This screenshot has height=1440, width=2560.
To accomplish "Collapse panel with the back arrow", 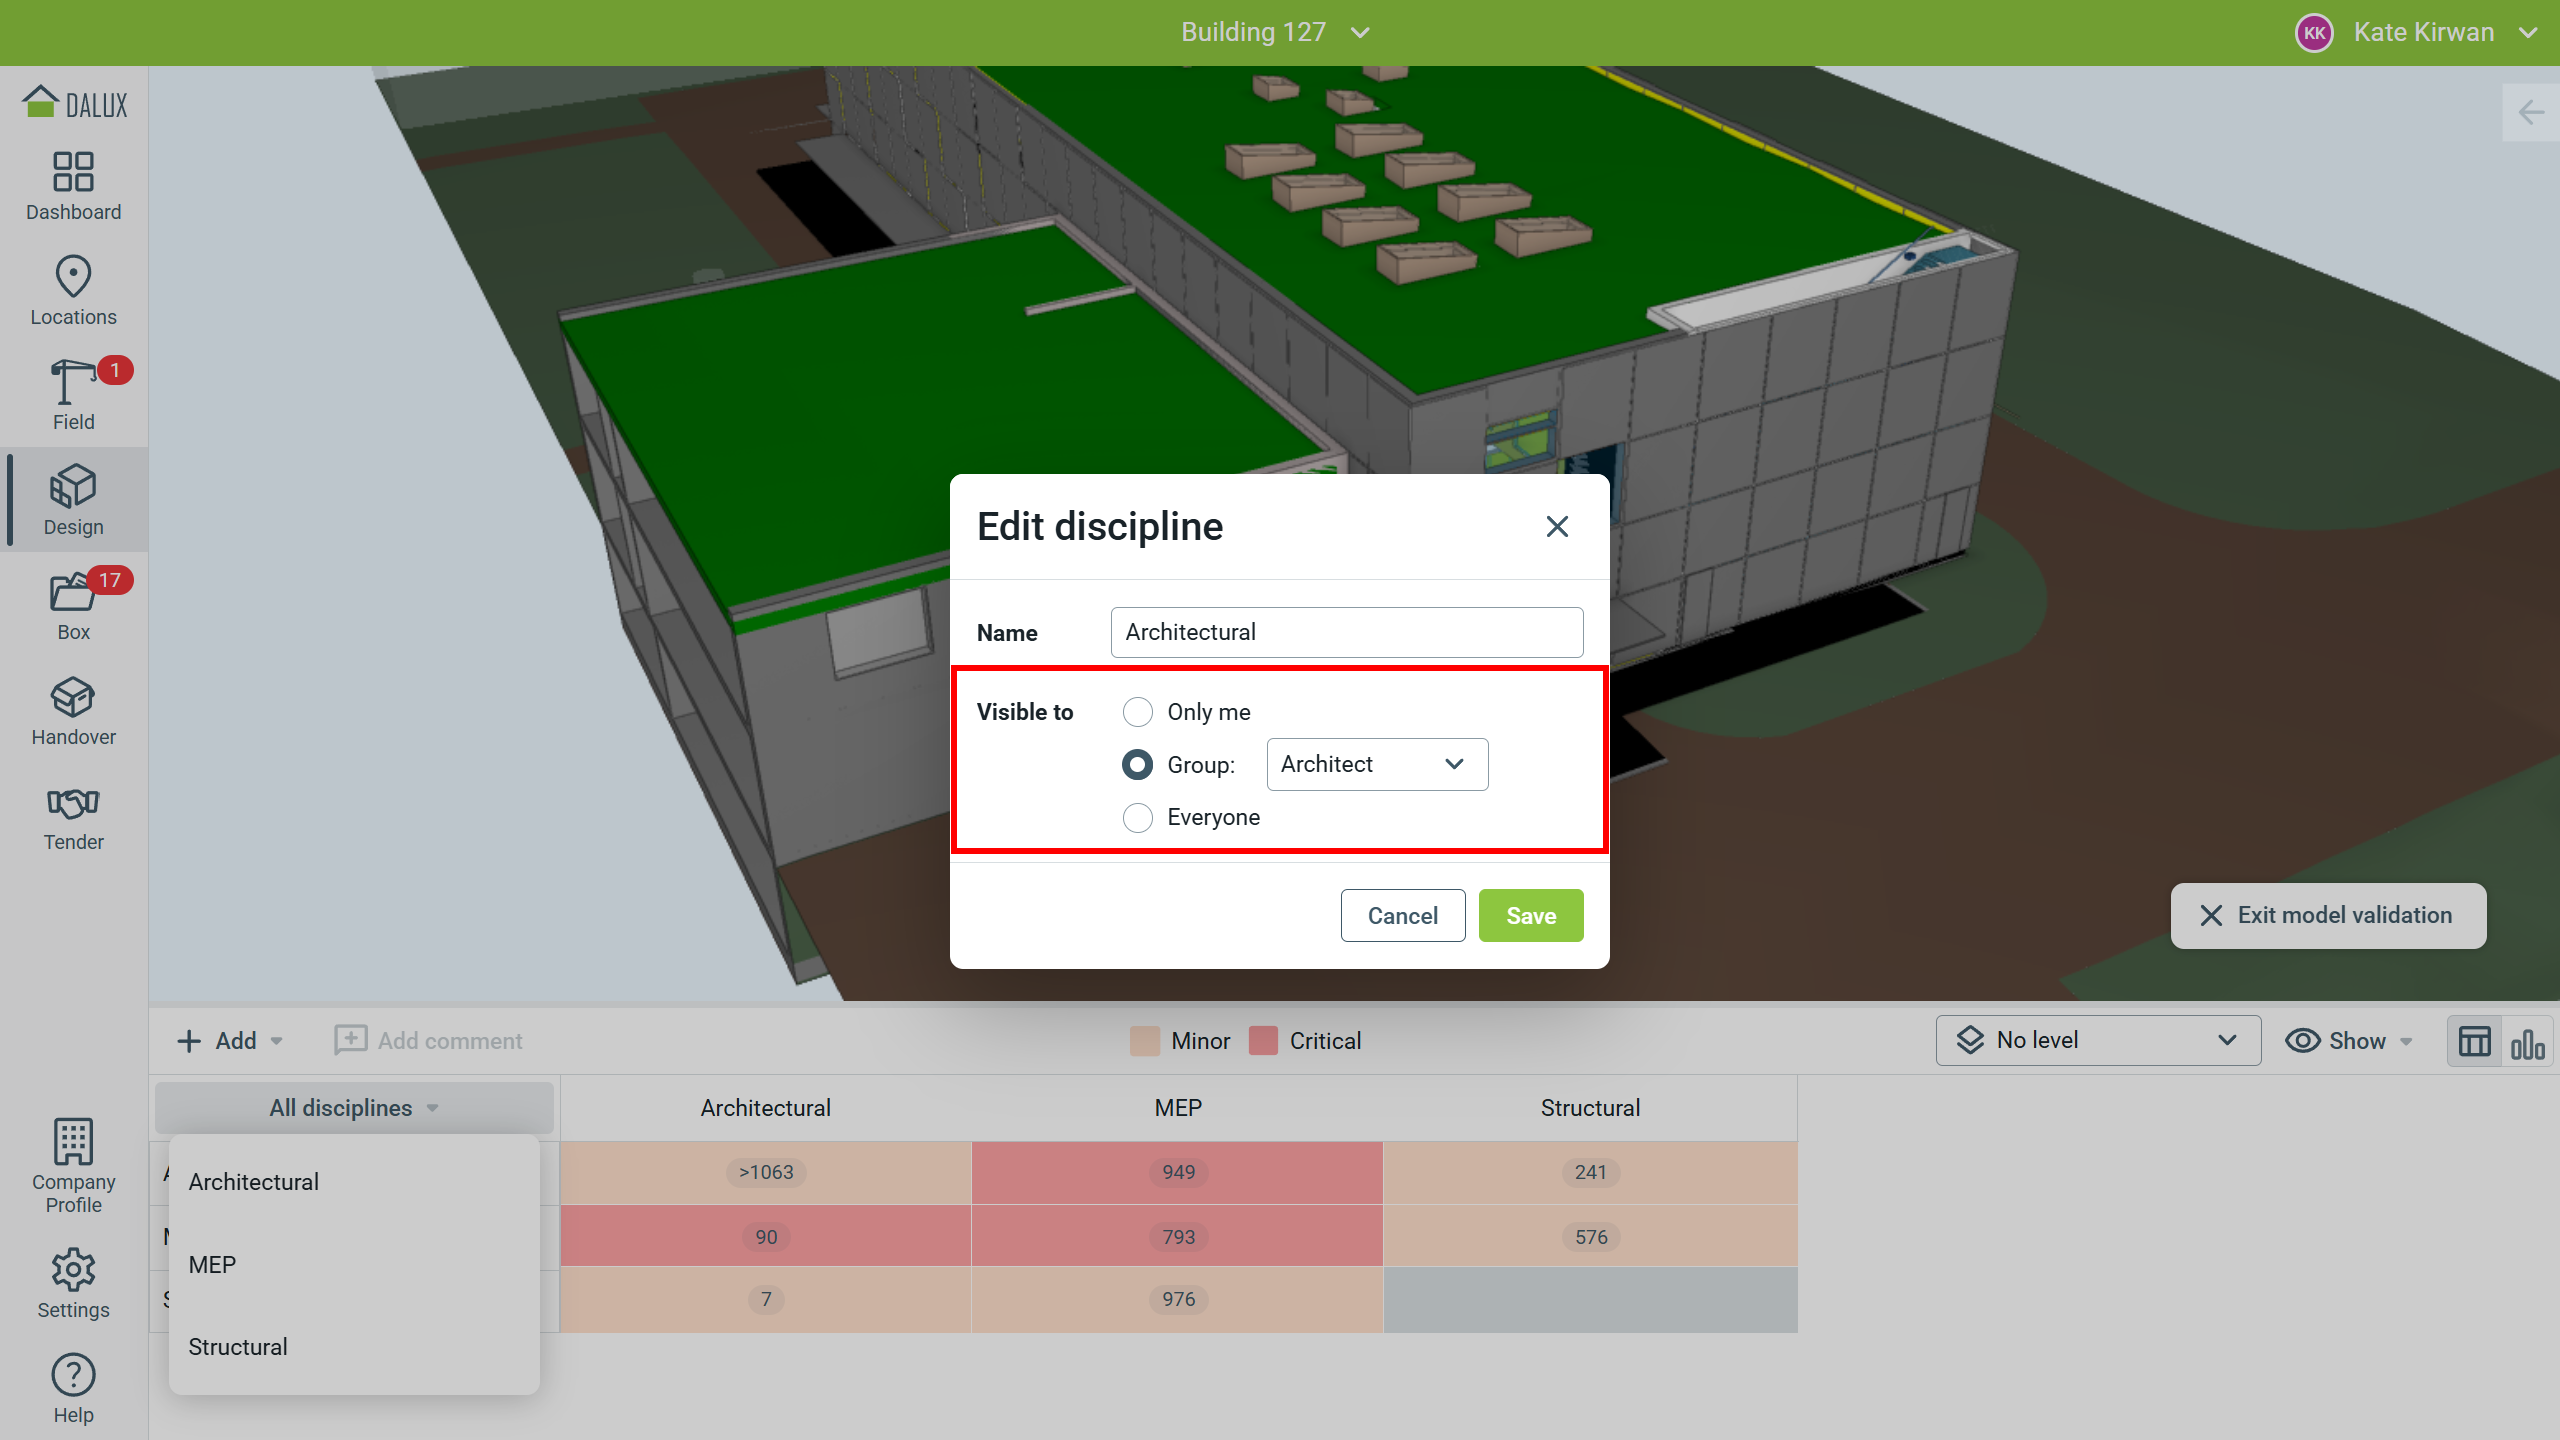I will pos(2531,112).
